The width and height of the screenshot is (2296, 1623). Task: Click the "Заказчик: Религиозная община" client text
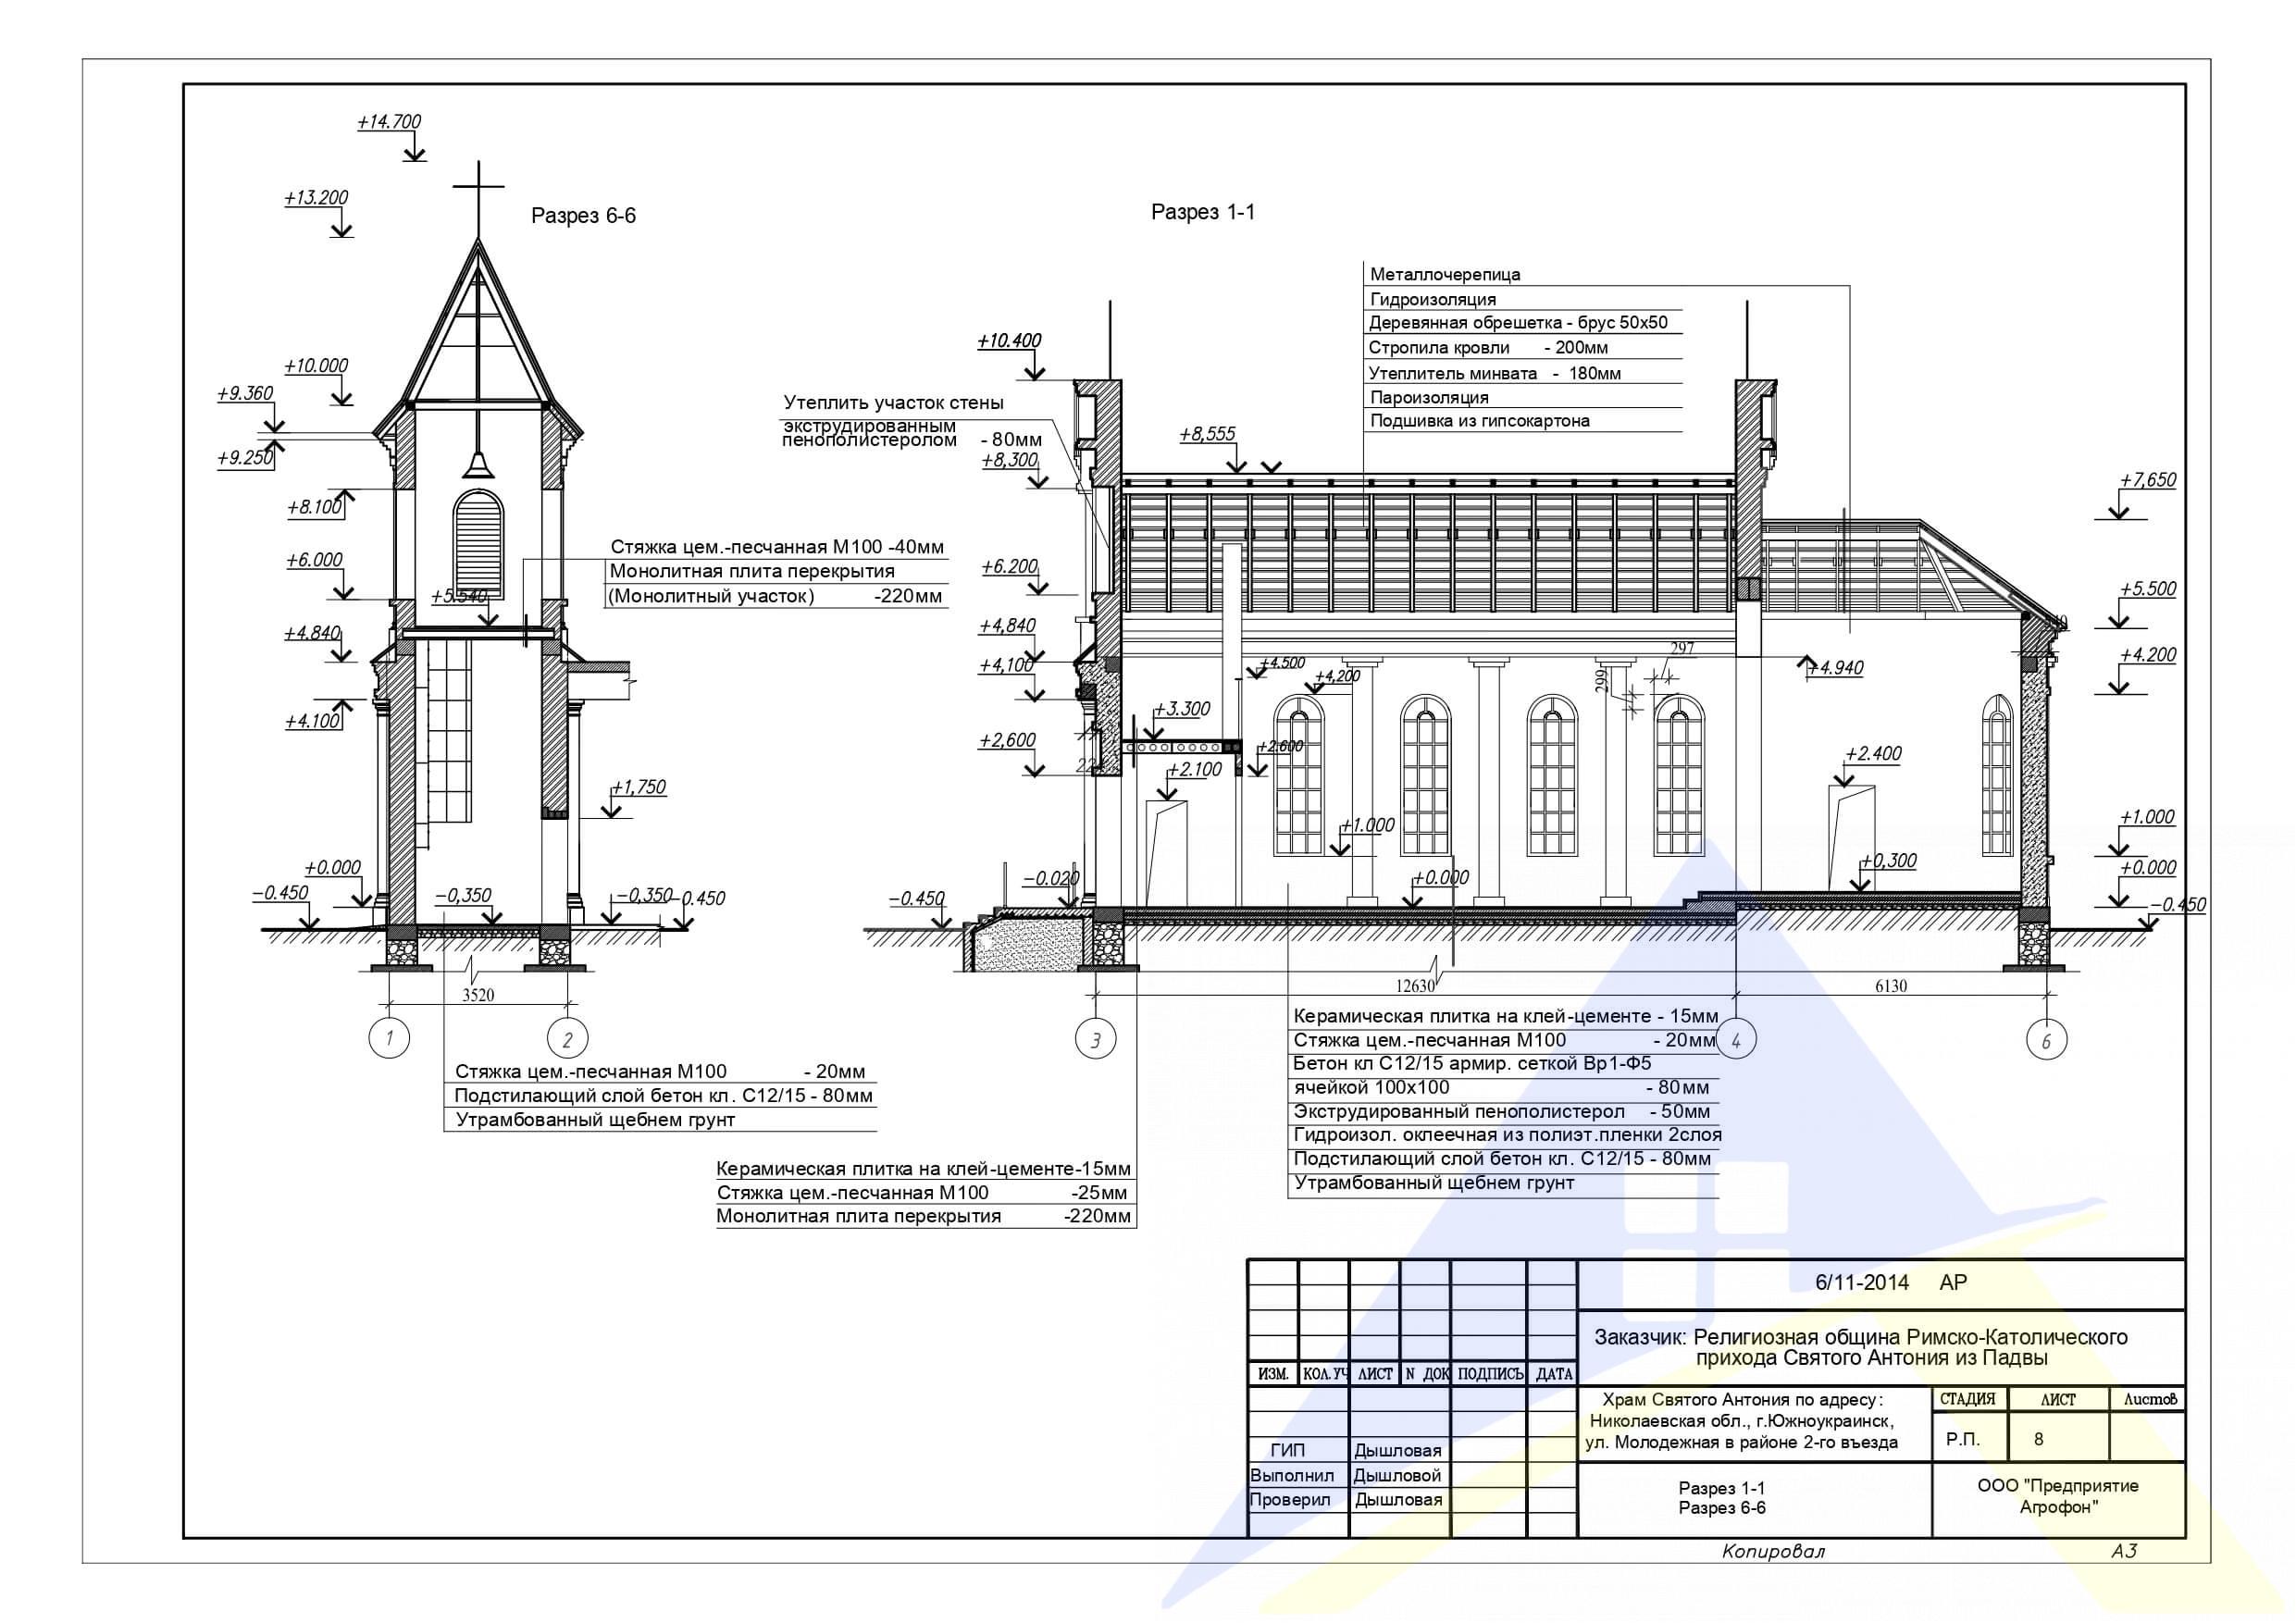click(x=1861, y=1347)
